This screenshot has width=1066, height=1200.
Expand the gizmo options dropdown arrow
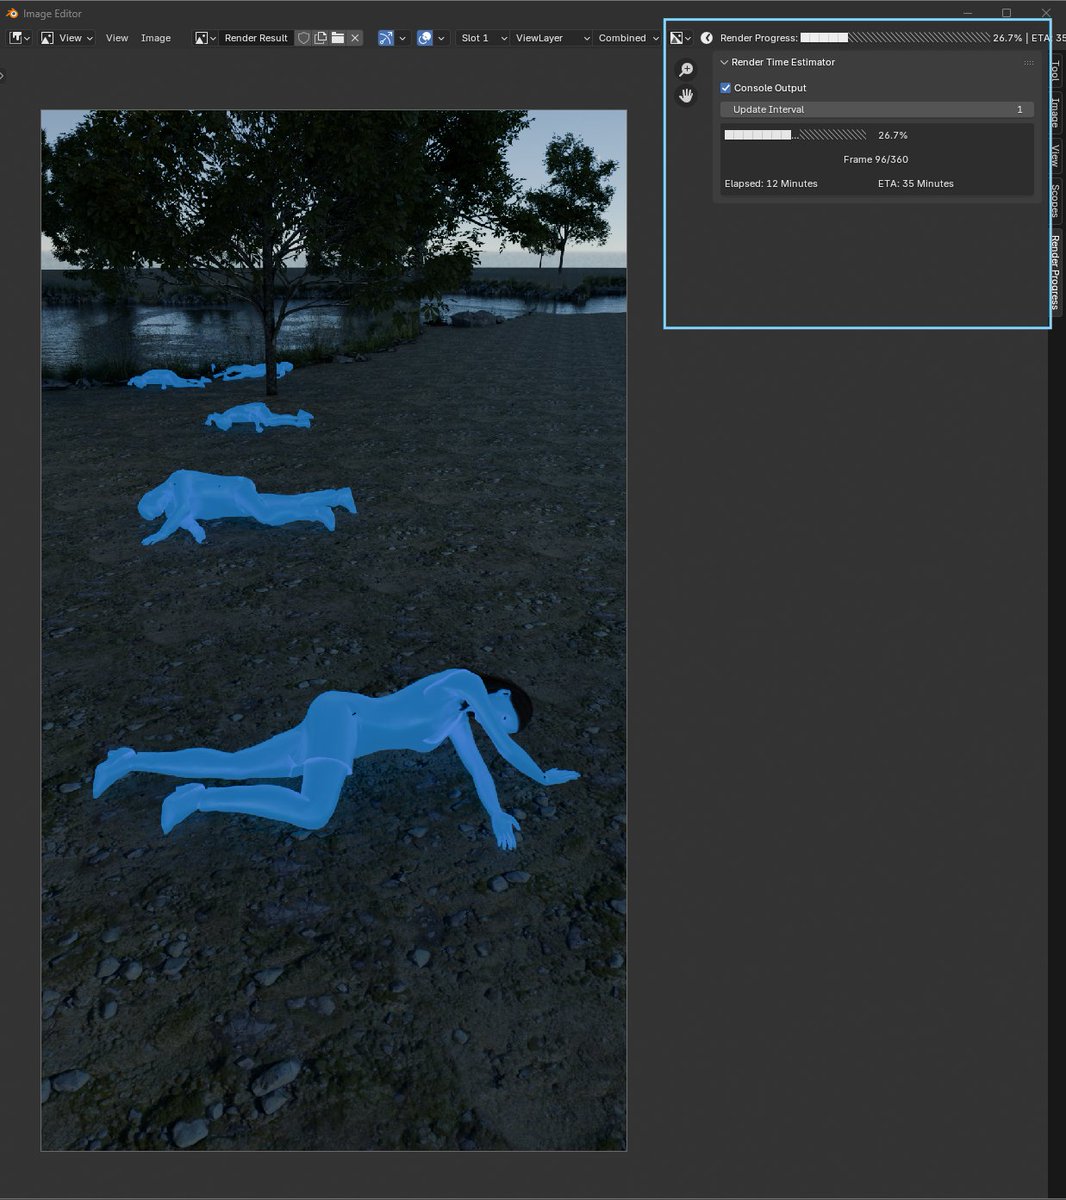[403, 38]
